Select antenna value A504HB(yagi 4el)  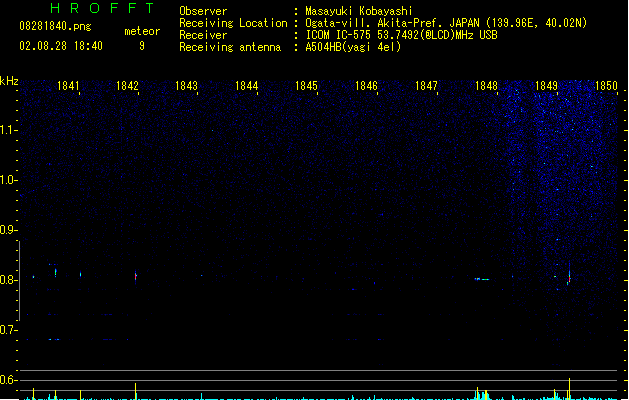point(353,47)
